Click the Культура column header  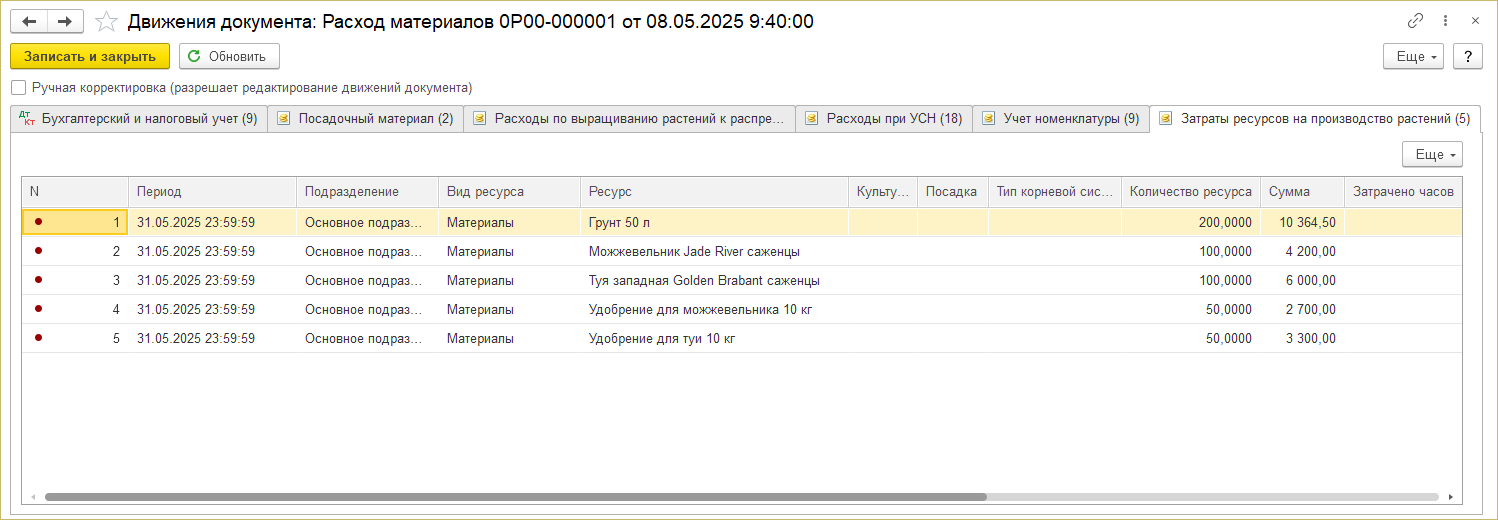tap(883, 191)
